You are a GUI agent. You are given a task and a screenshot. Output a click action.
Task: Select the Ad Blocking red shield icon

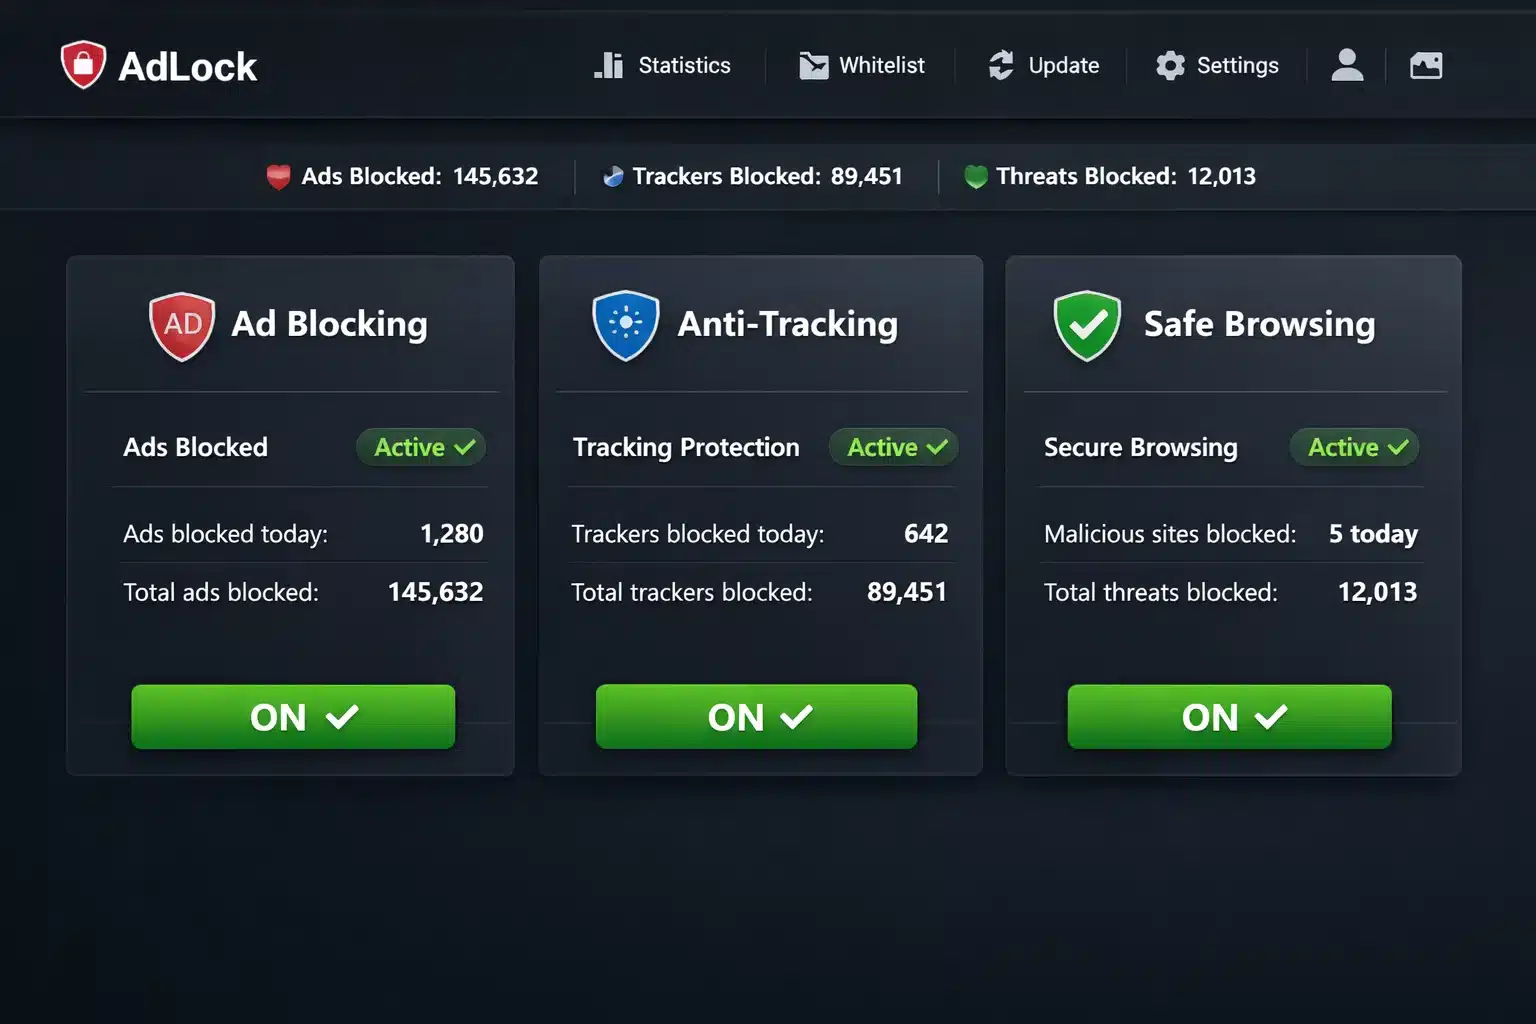click(182, 324)
